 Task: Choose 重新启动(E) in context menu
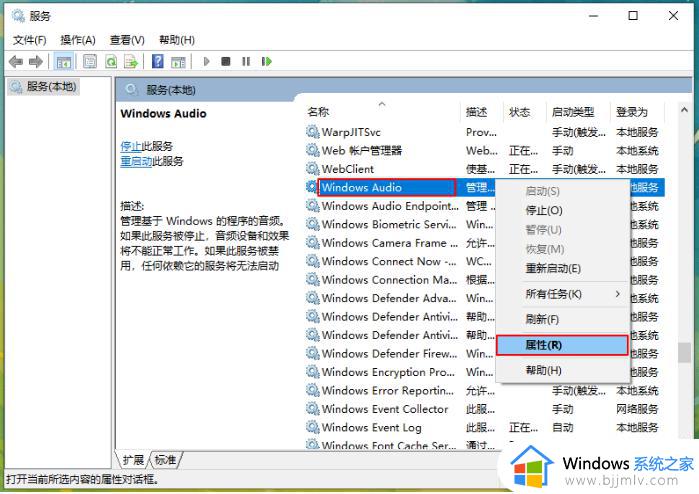(x=562, y=268)
